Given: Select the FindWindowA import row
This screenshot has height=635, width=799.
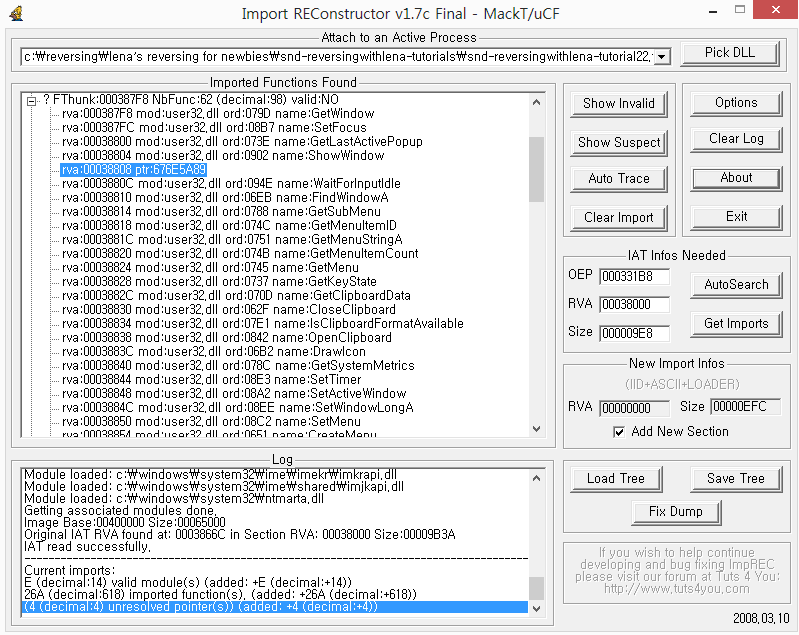Looking at the screenshot, I should click(225, 198).
